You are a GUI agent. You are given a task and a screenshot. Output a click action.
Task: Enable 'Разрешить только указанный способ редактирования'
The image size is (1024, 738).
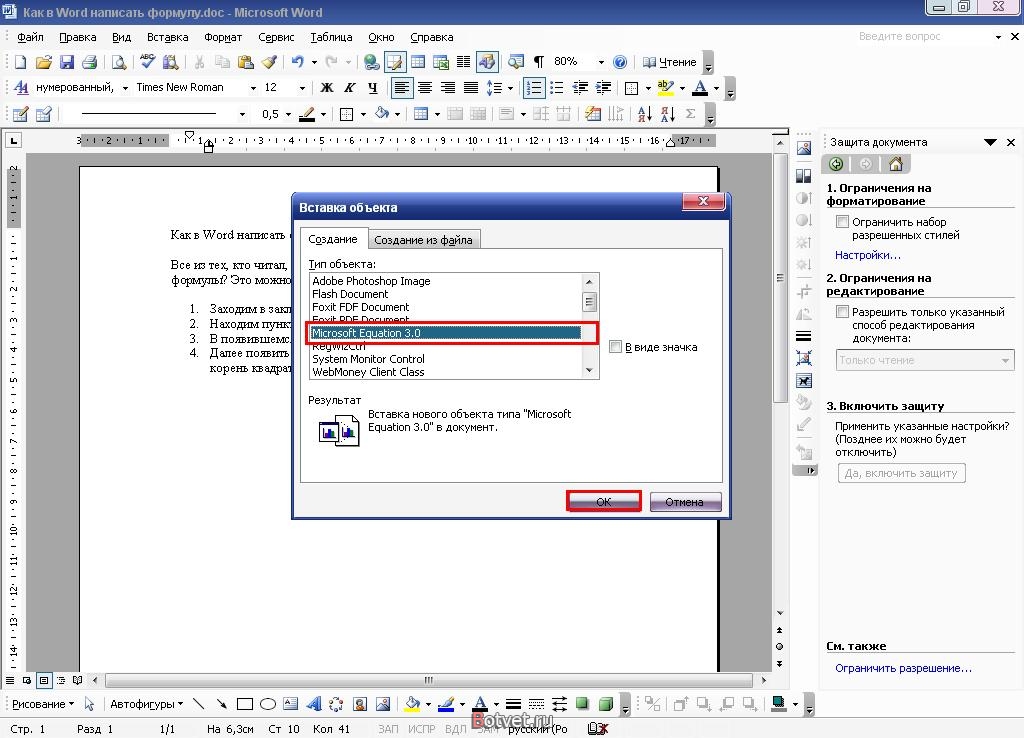coord(842,312)
